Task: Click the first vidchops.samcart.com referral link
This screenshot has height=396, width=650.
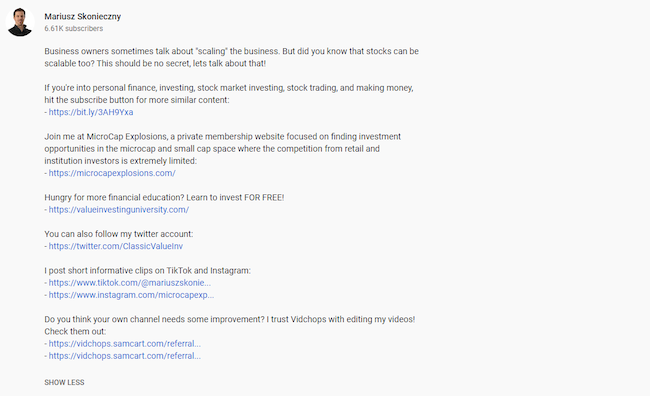Action: tap(125, 344)
